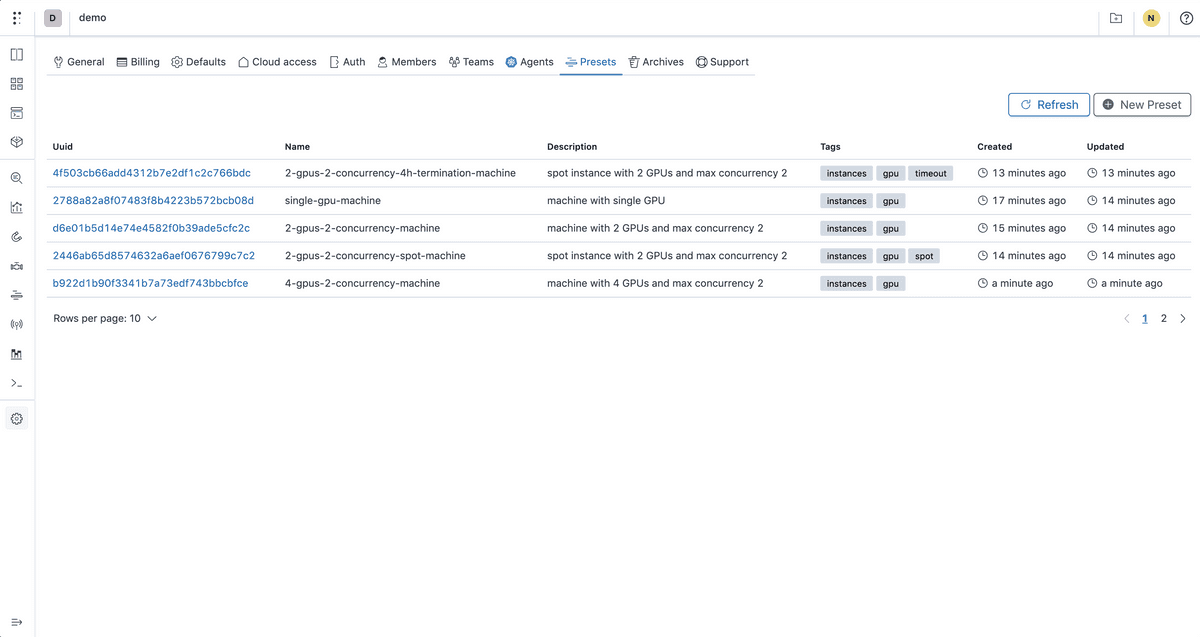The height and width of the screenshot is (637, 1200).
Task: Open preset uuid b922d1b90f3341b7a73edf743bbcbfce
Action: pos(150,283)
